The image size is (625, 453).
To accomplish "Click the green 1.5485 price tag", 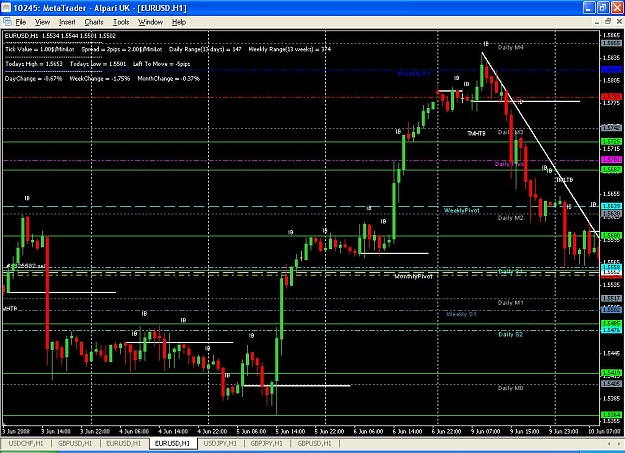I will tap(611, 323).
